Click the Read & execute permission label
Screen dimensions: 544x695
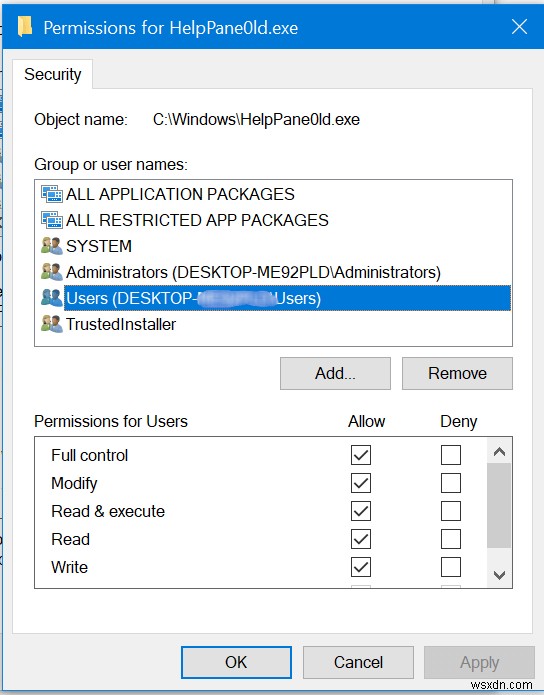[108, 511]
